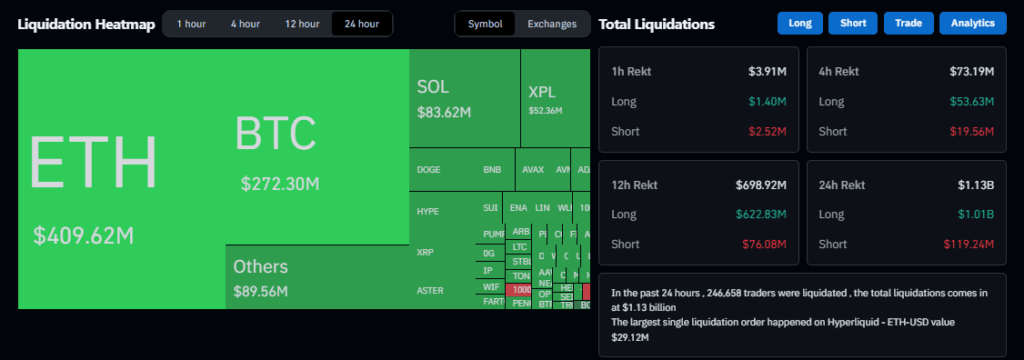The height and width of the screenshot is (360, 1024).
Task: Click the Short button
Action: click(x=853, y=24)
